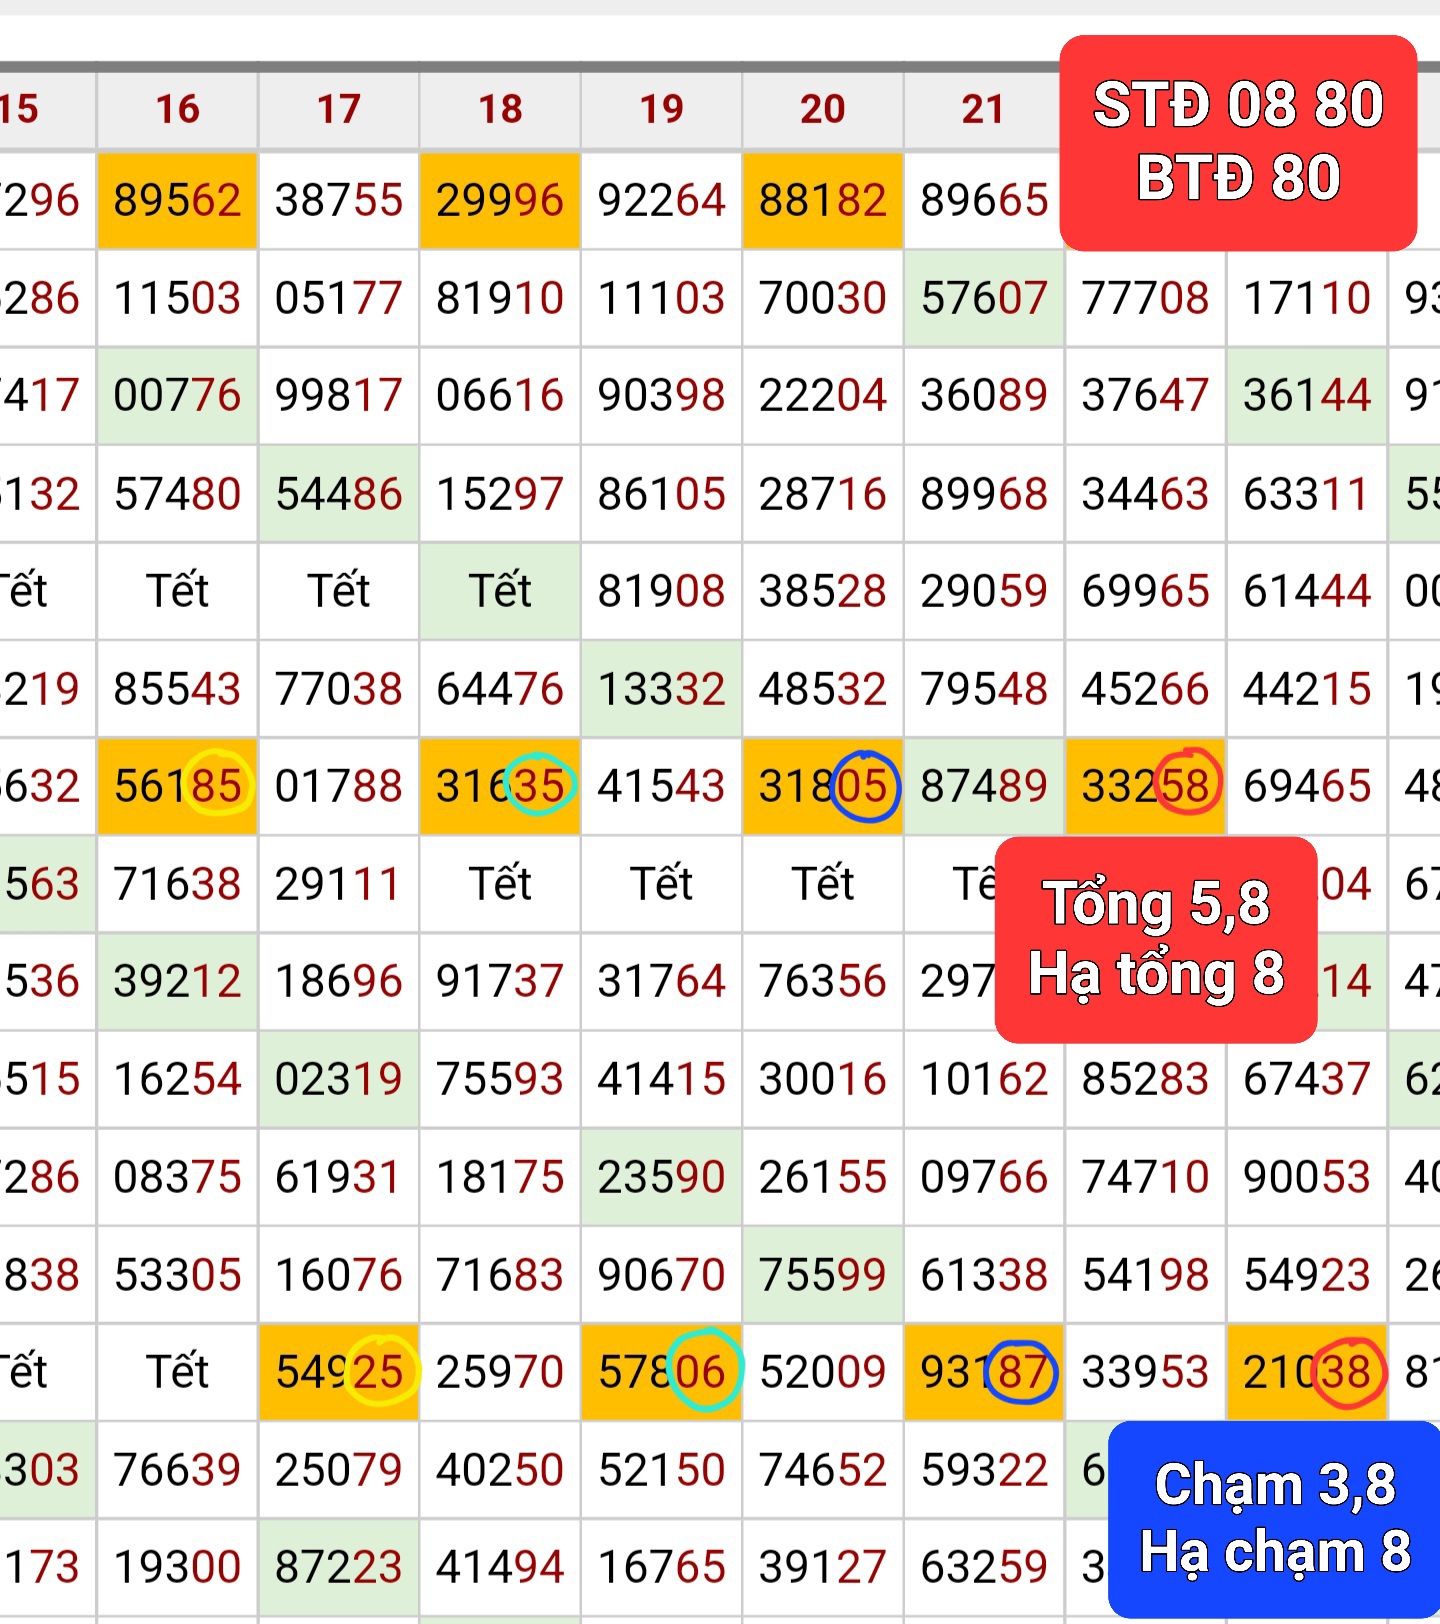
Task: Click the number 74652
Action: coord(823,1470)
